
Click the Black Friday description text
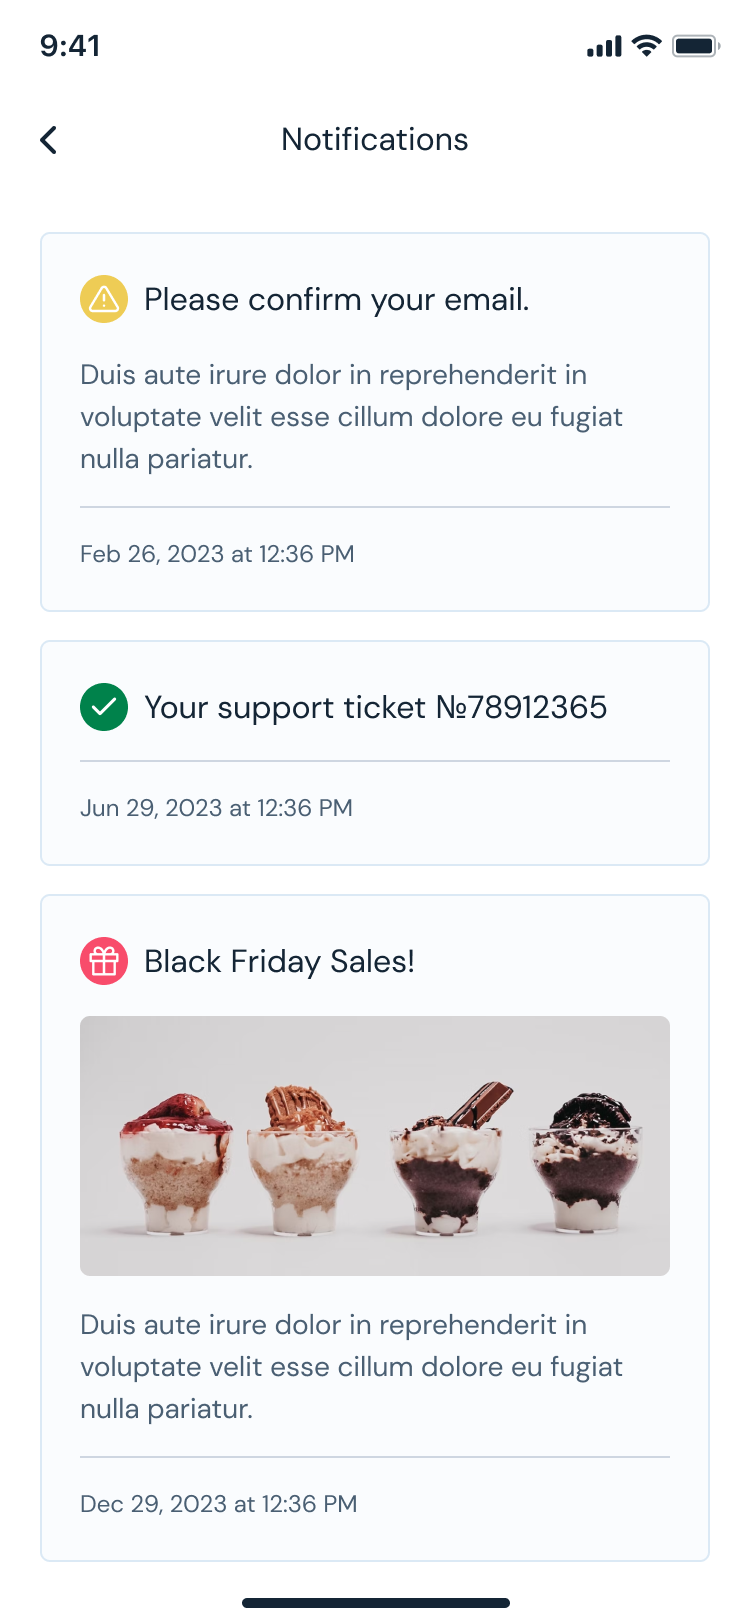click(x=351, y=1367)
